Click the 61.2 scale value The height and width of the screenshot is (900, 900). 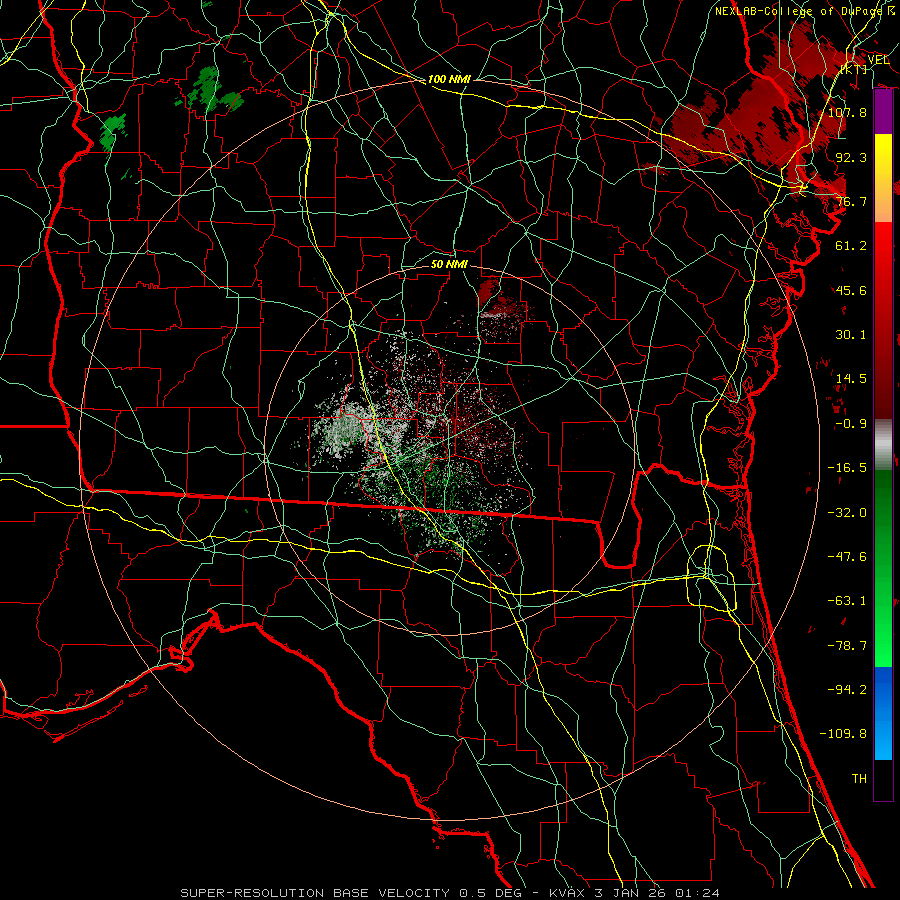tap(851, 246)
